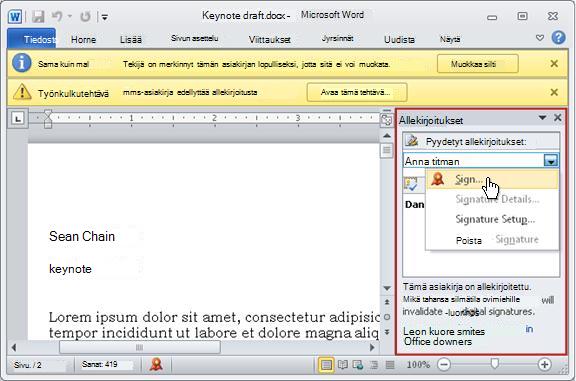Click the blue information icon in message bar
Viewport: 576px width, 381px height.
point(21,63)
